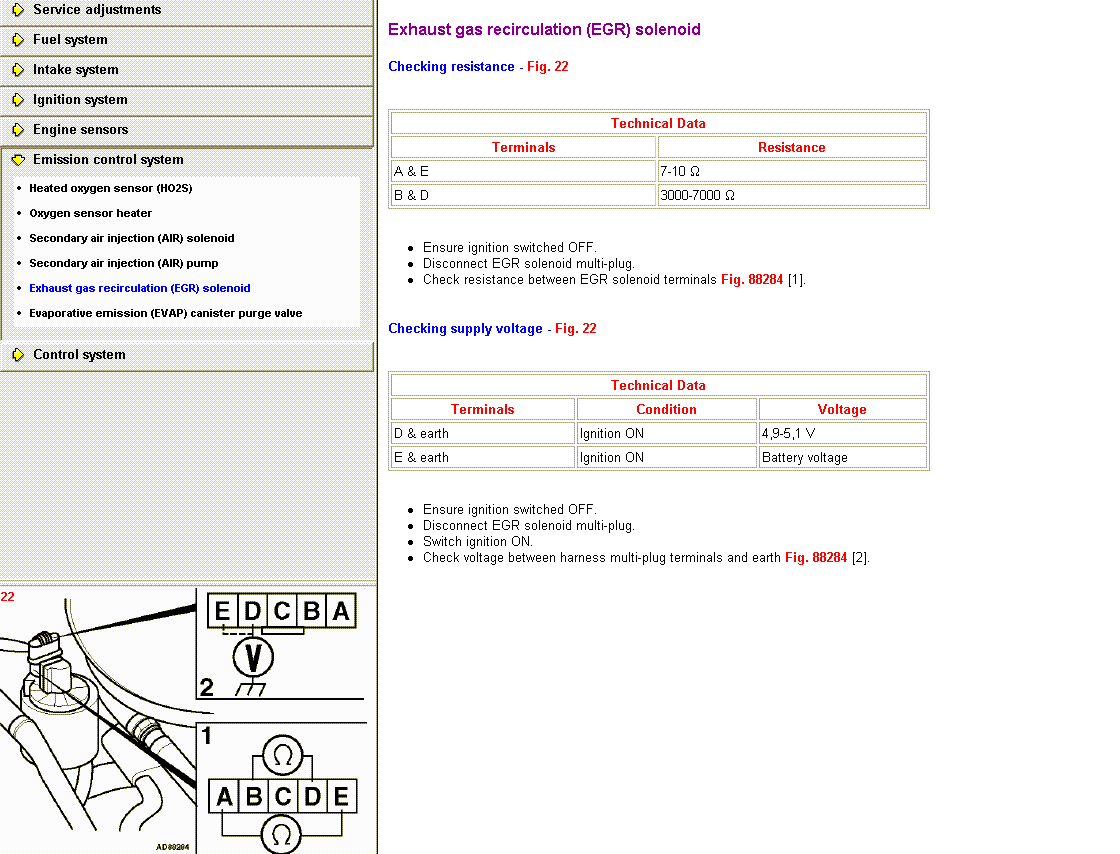Click the yellow arrow icon beside Ignition system

point(18,100)
